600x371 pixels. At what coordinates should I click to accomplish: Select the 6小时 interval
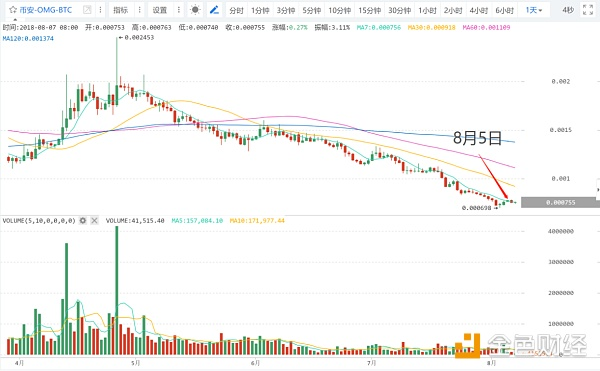(x=504, y=10)
